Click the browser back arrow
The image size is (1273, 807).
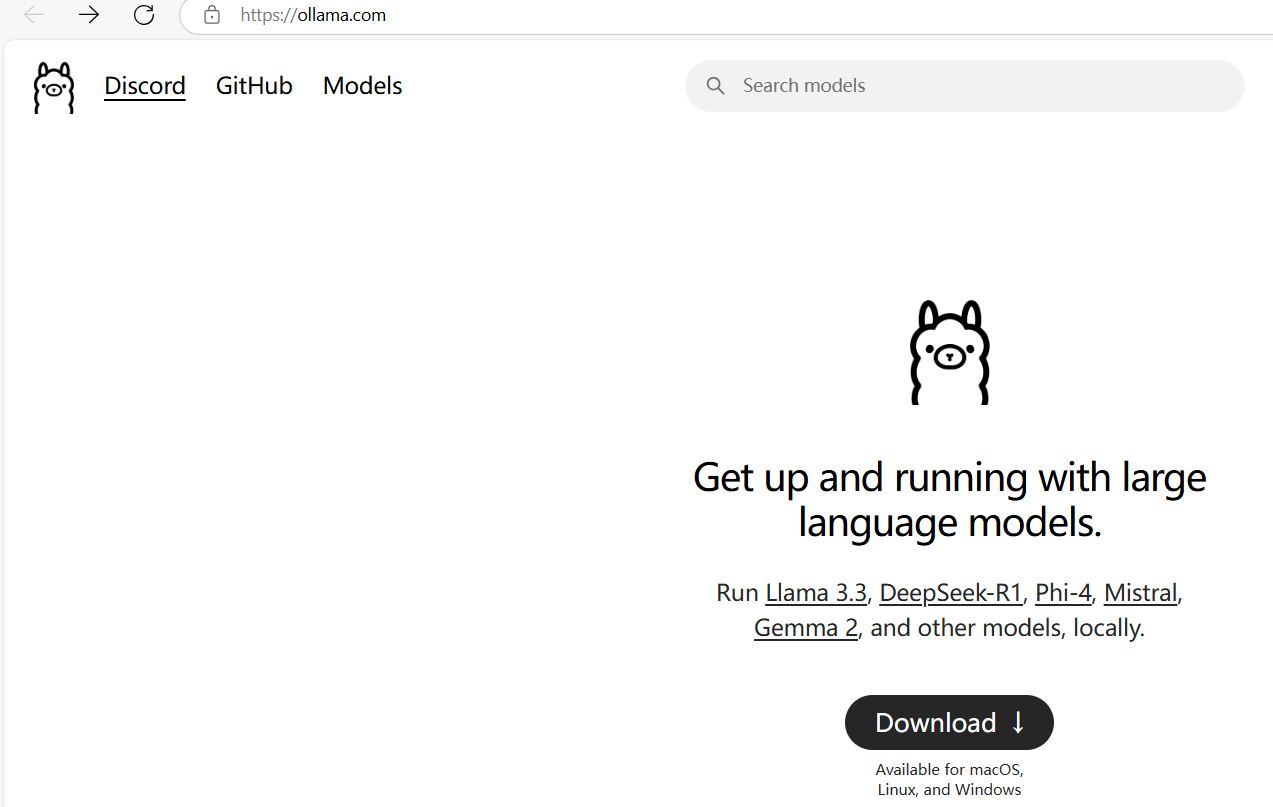pyautogui.click(x=34, y=15)
